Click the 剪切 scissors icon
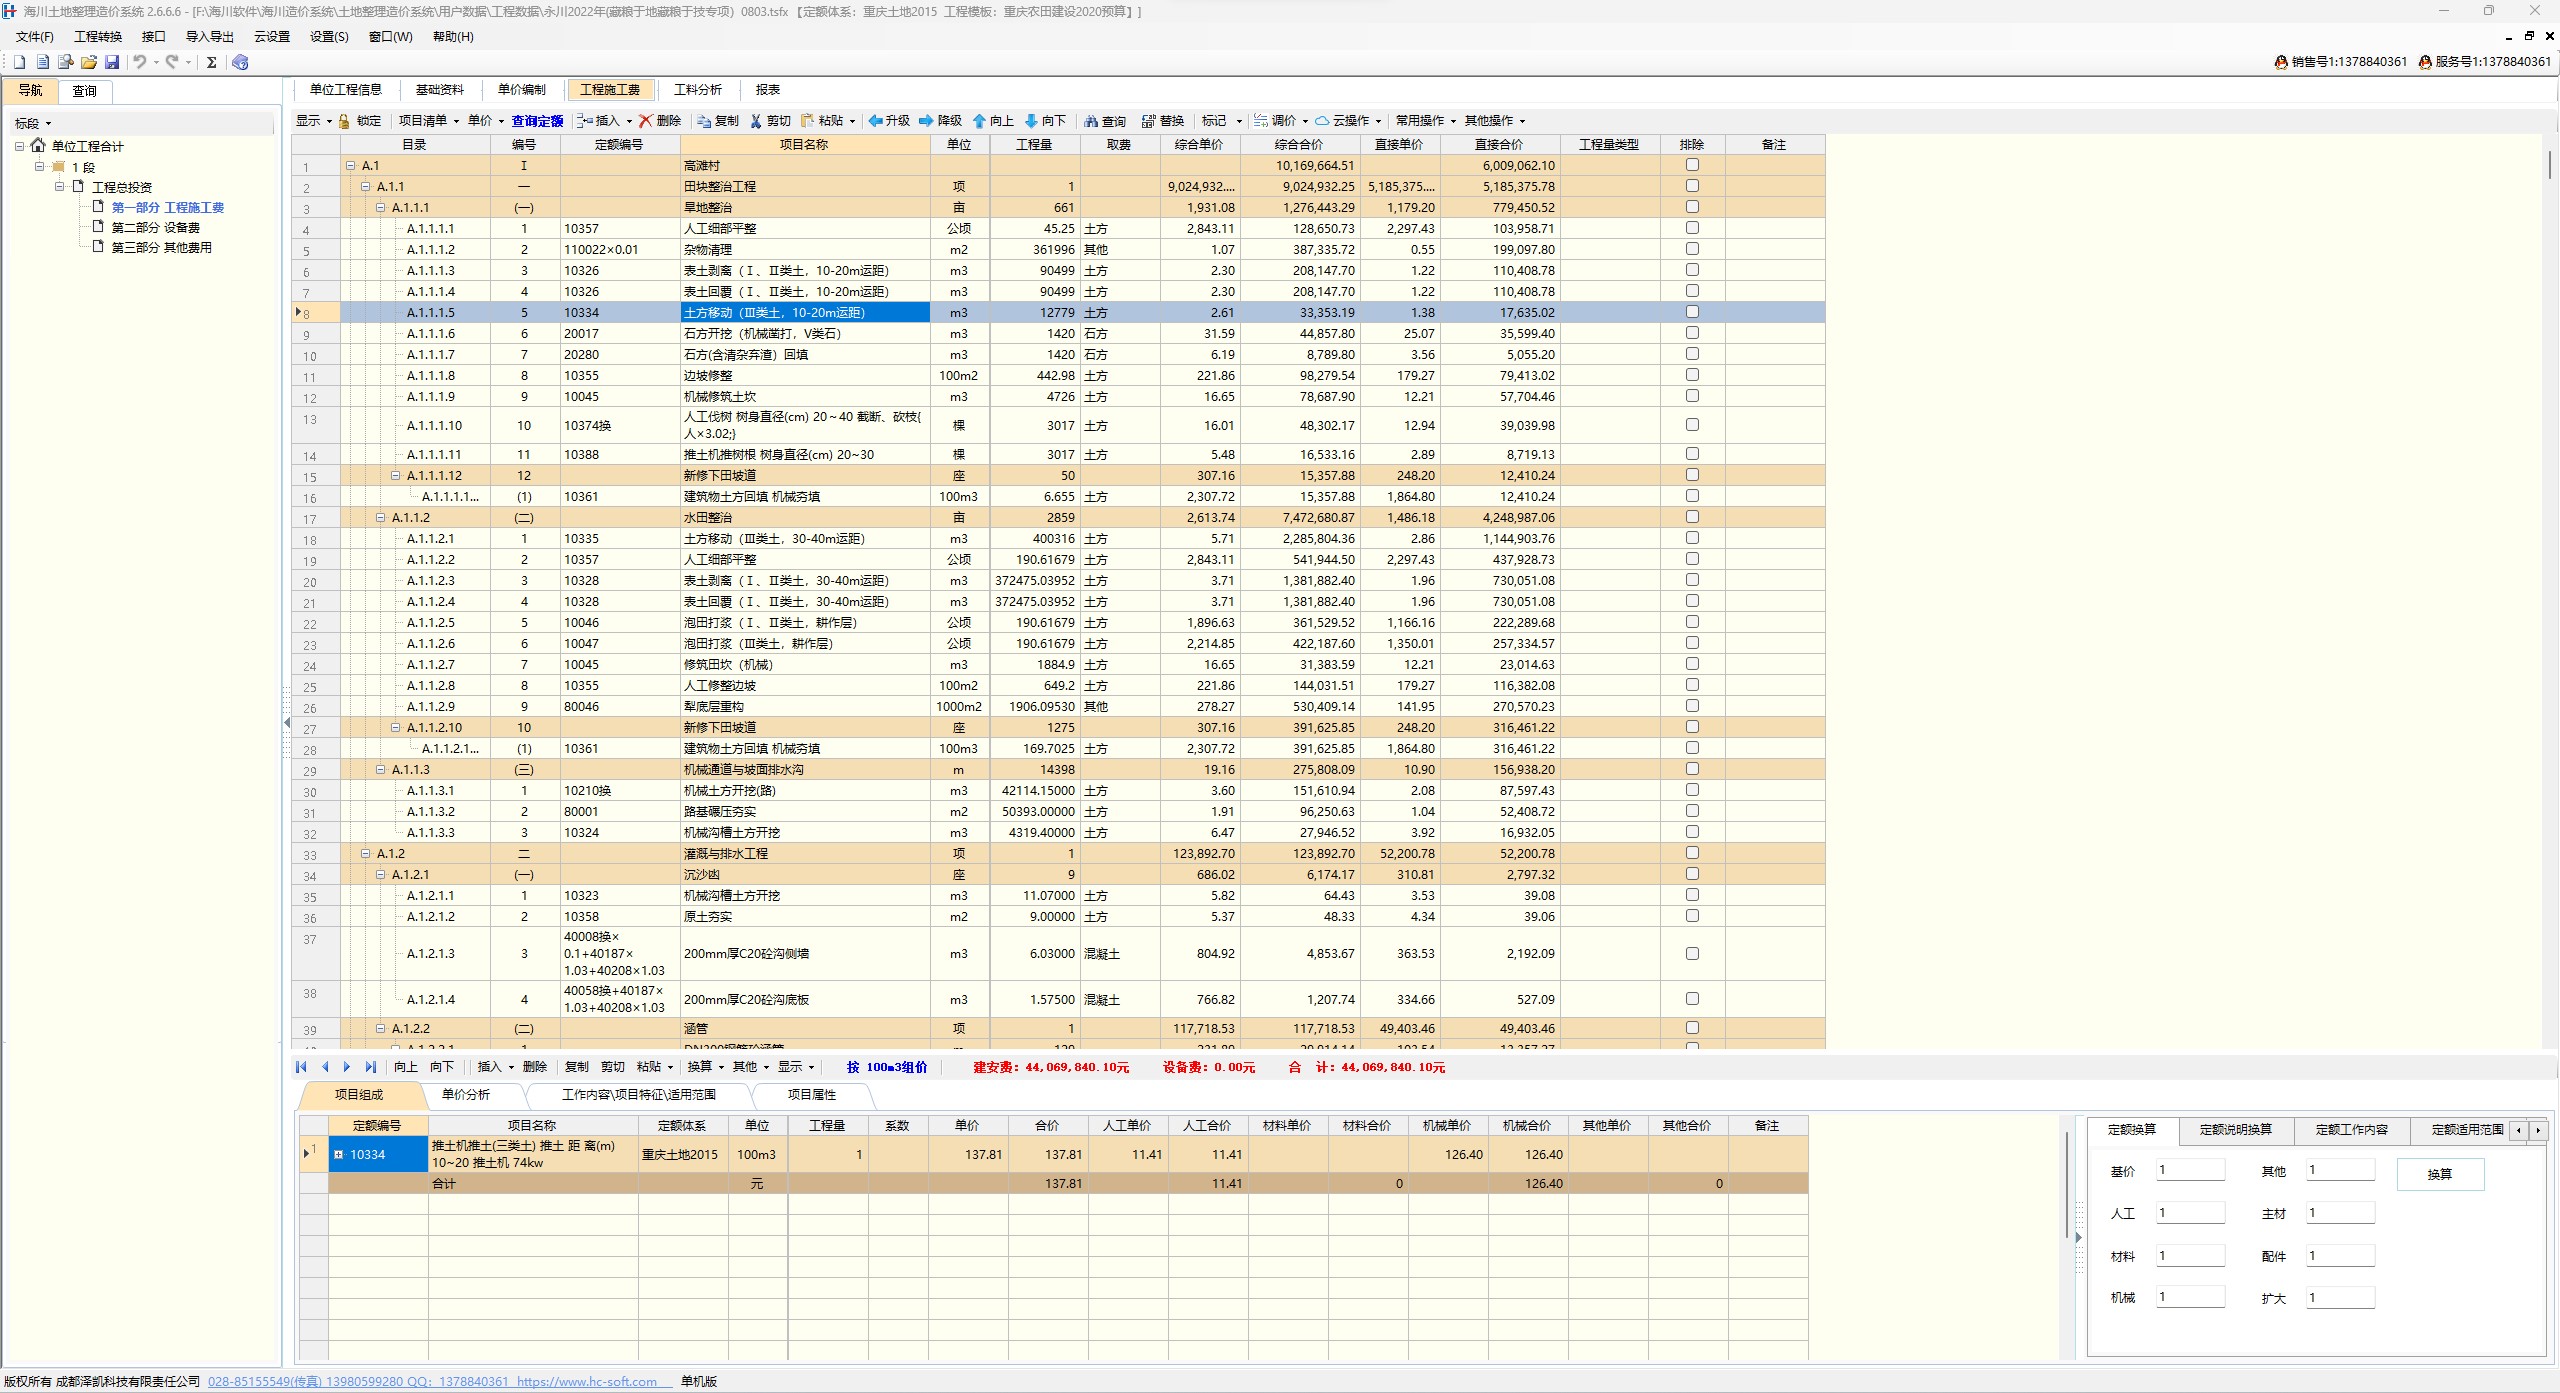The image size is (2560, 1393). coord(756,121)
